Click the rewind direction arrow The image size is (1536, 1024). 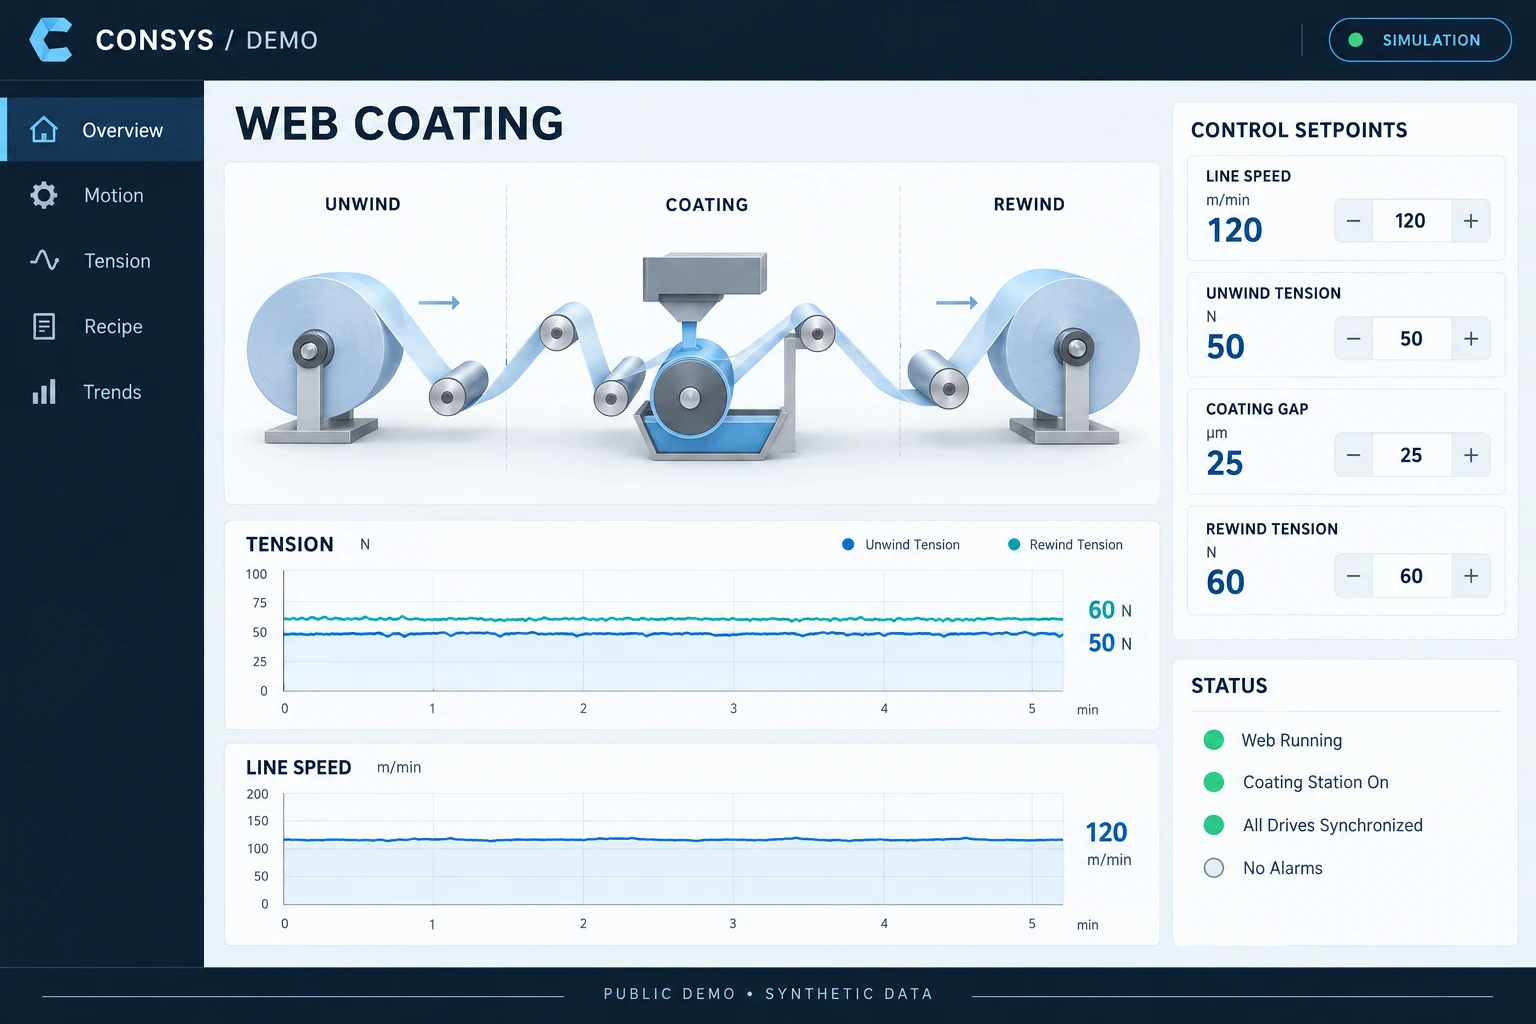coord(957,302)
